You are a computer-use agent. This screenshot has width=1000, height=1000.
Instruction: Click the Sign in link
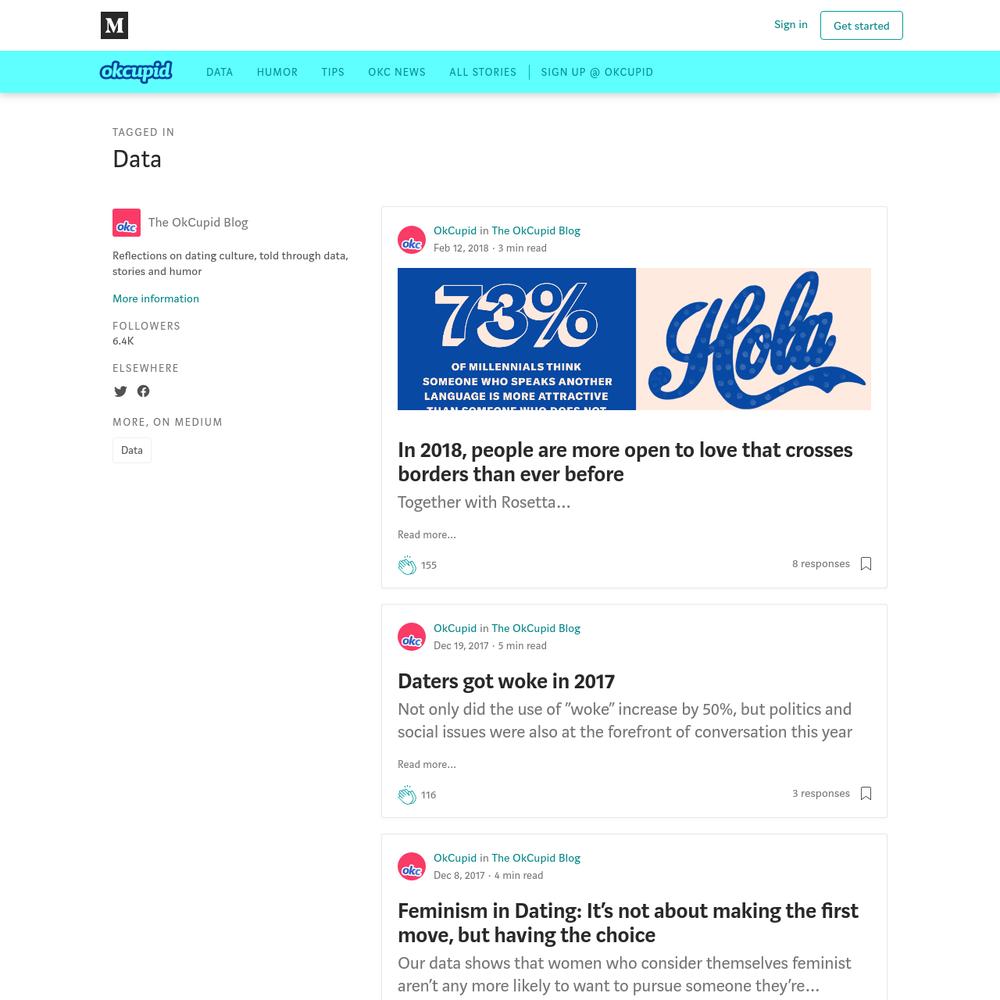coord(790,24)
